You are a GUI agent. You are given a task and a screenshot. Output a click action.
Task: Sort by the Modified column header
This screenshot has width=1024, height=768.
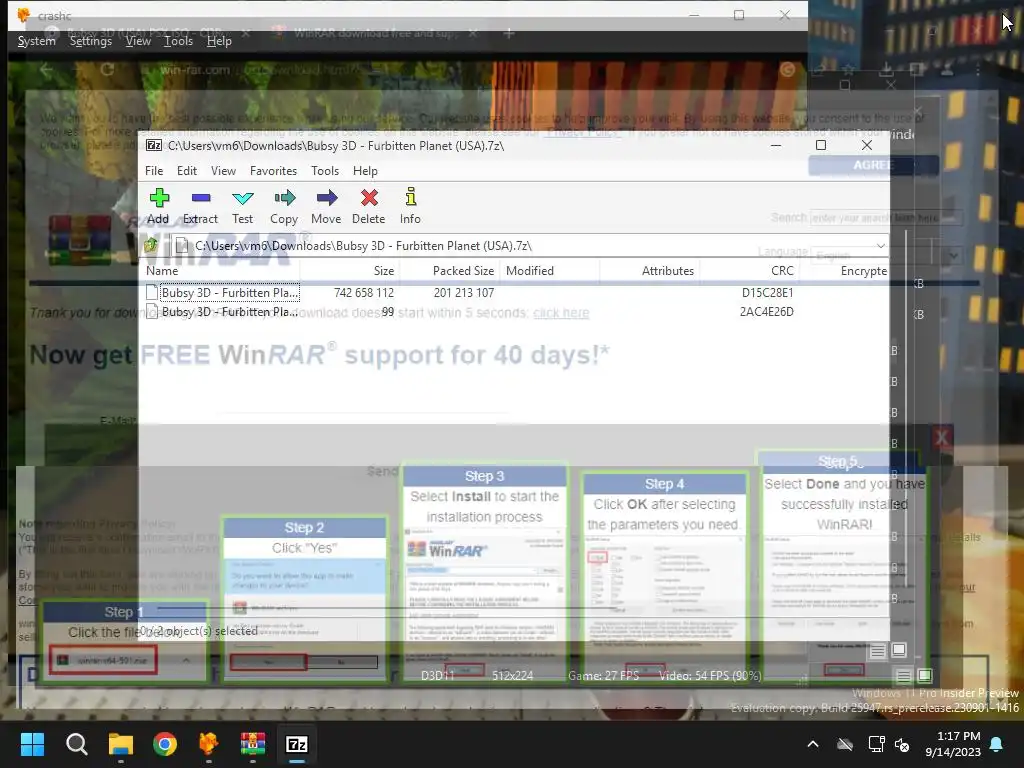[x=550, y=270]
